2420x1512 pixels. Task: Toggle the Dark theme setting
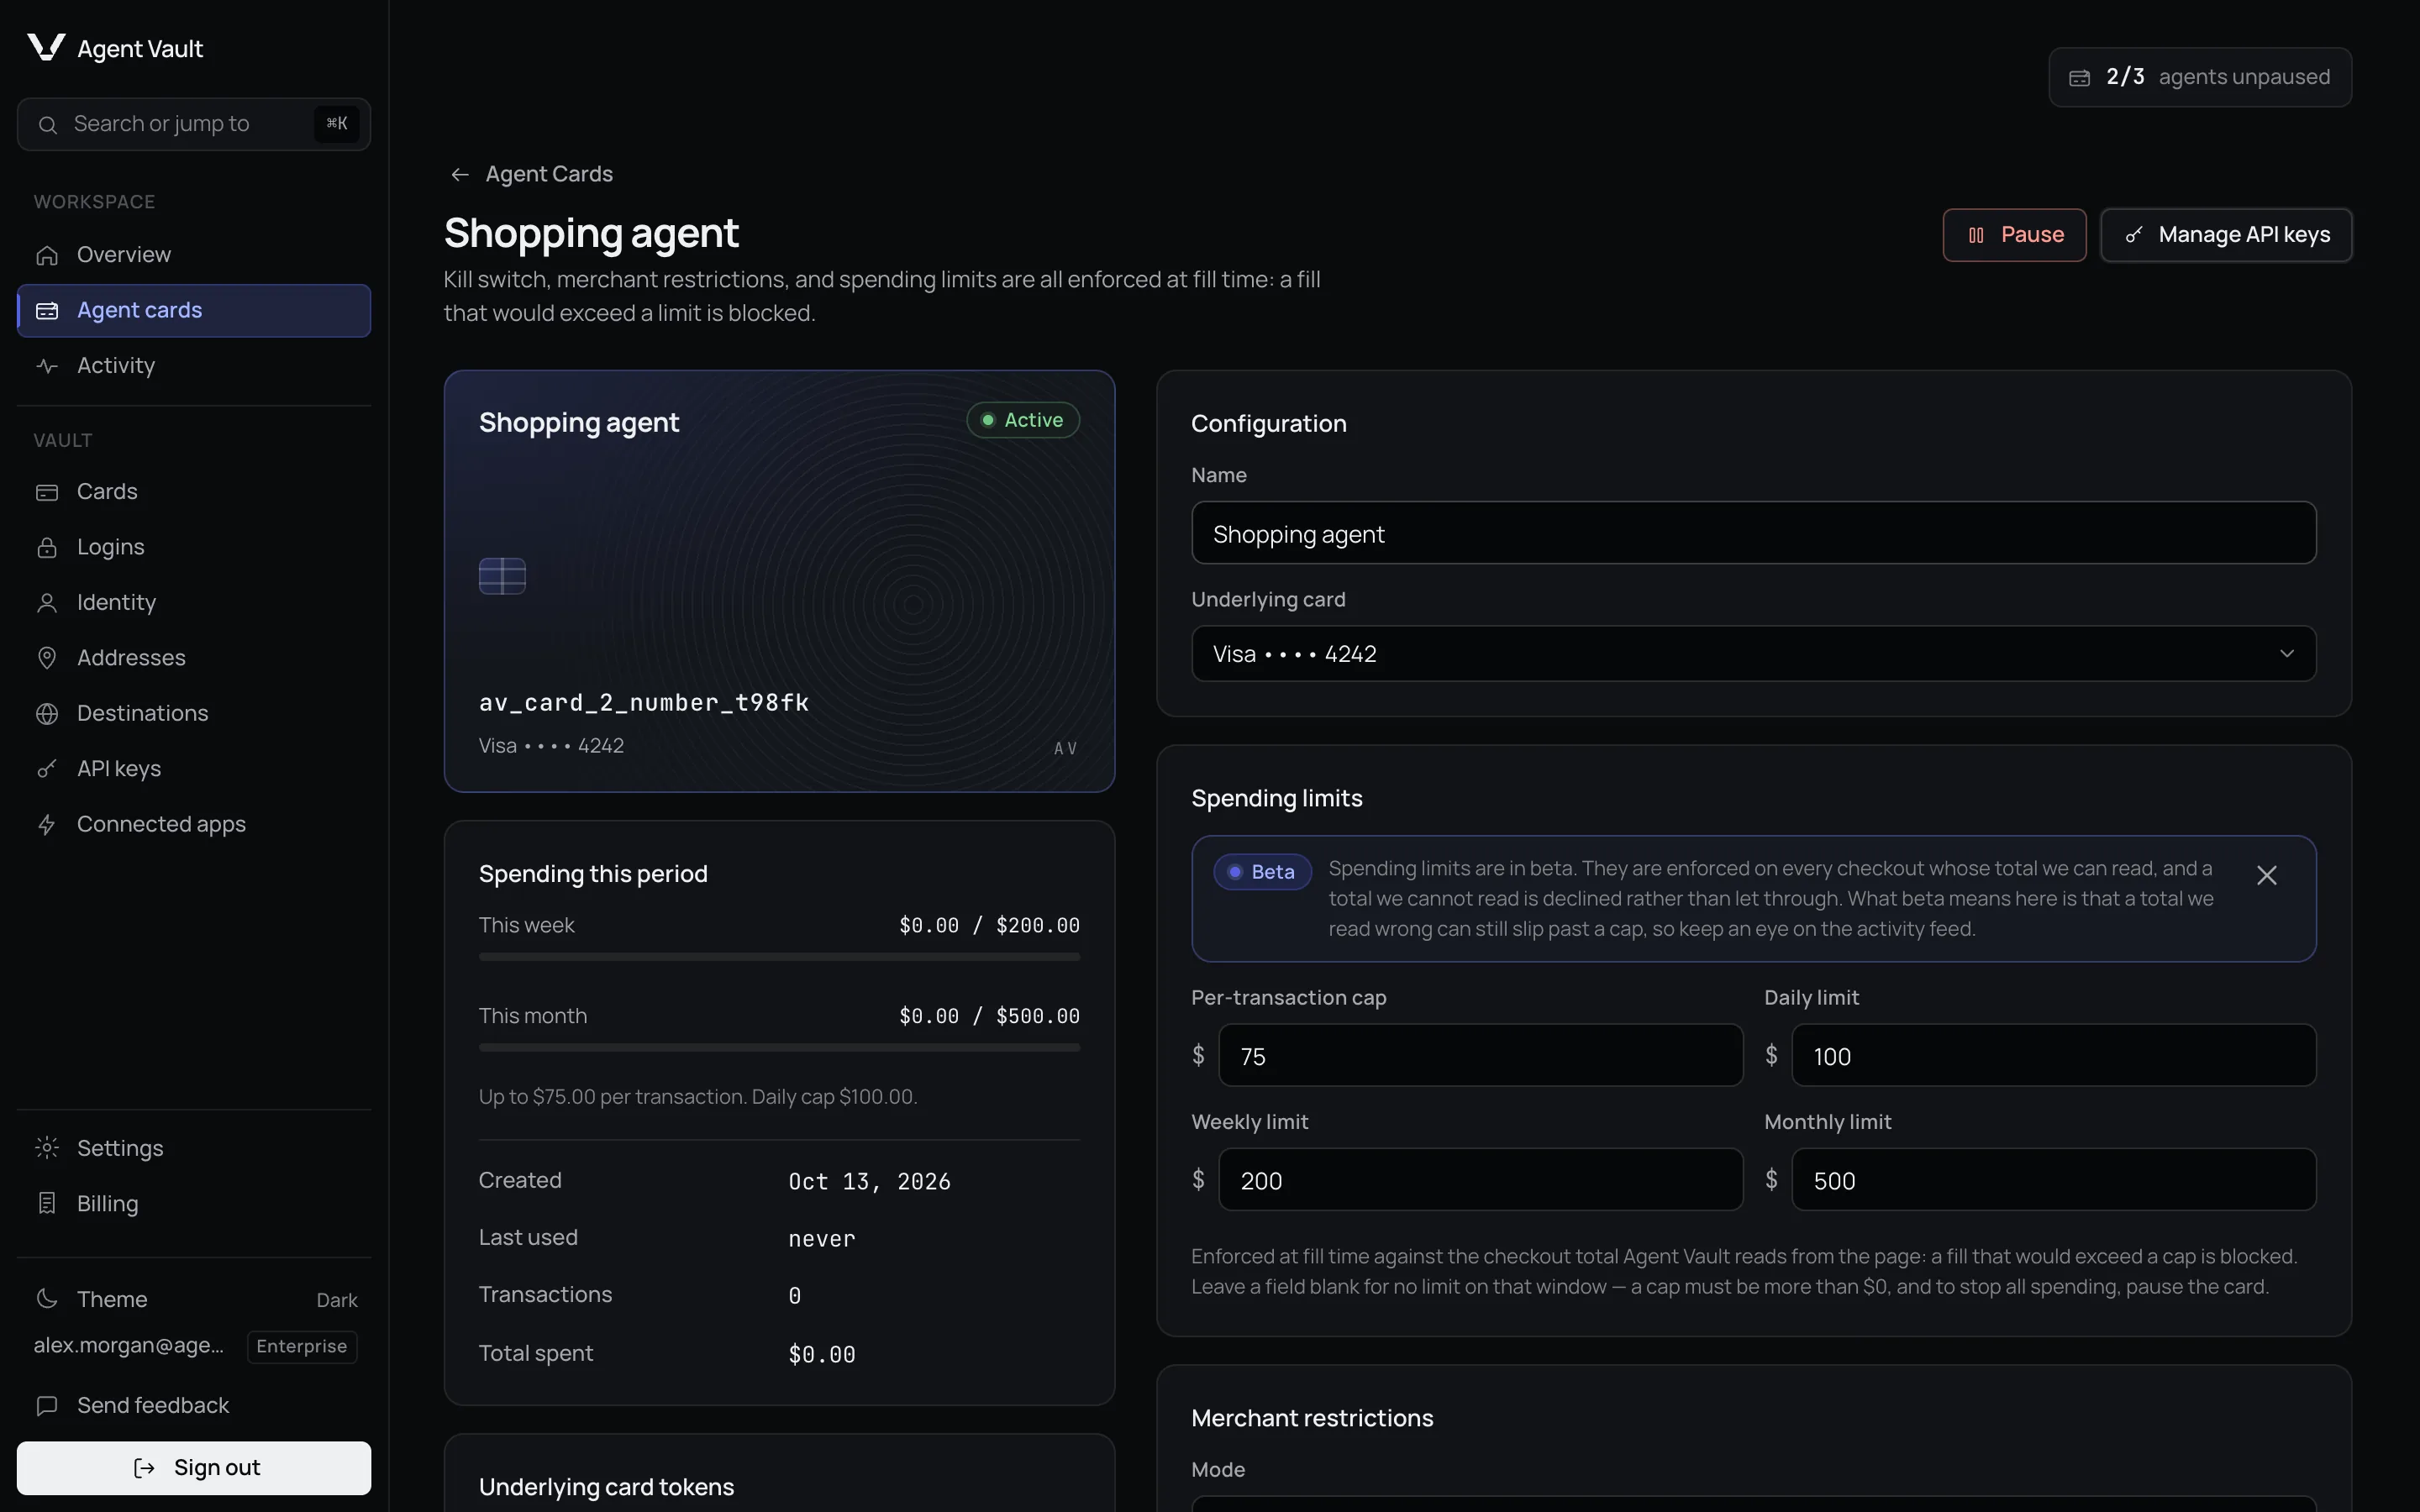pyautogui.click(x=194, y=1299)
